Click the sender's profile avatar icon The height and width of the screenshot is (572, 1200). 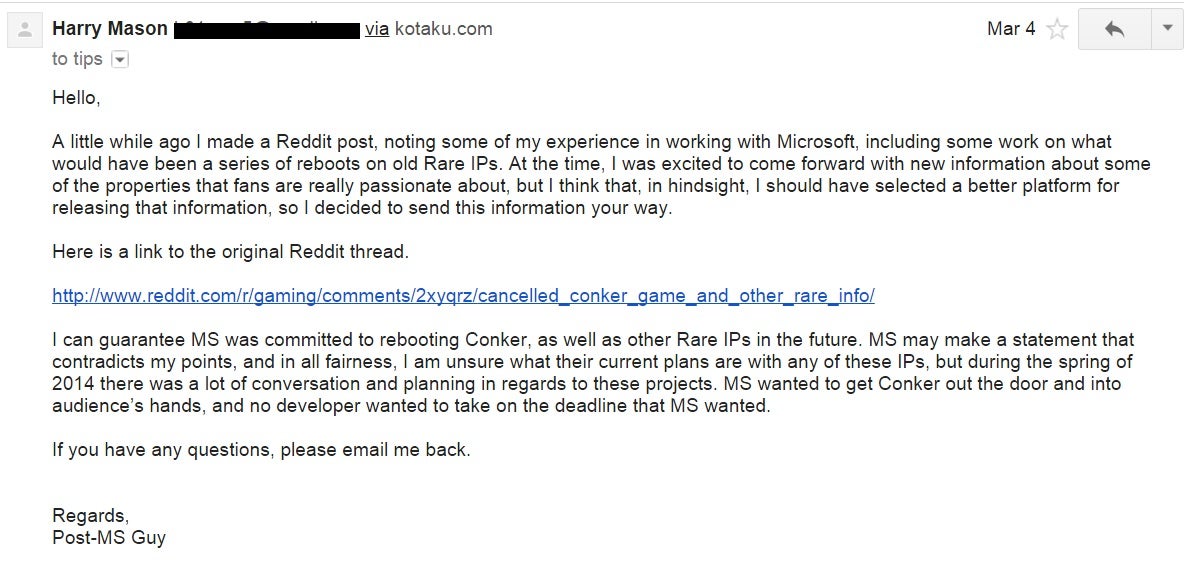pos(25,30)
